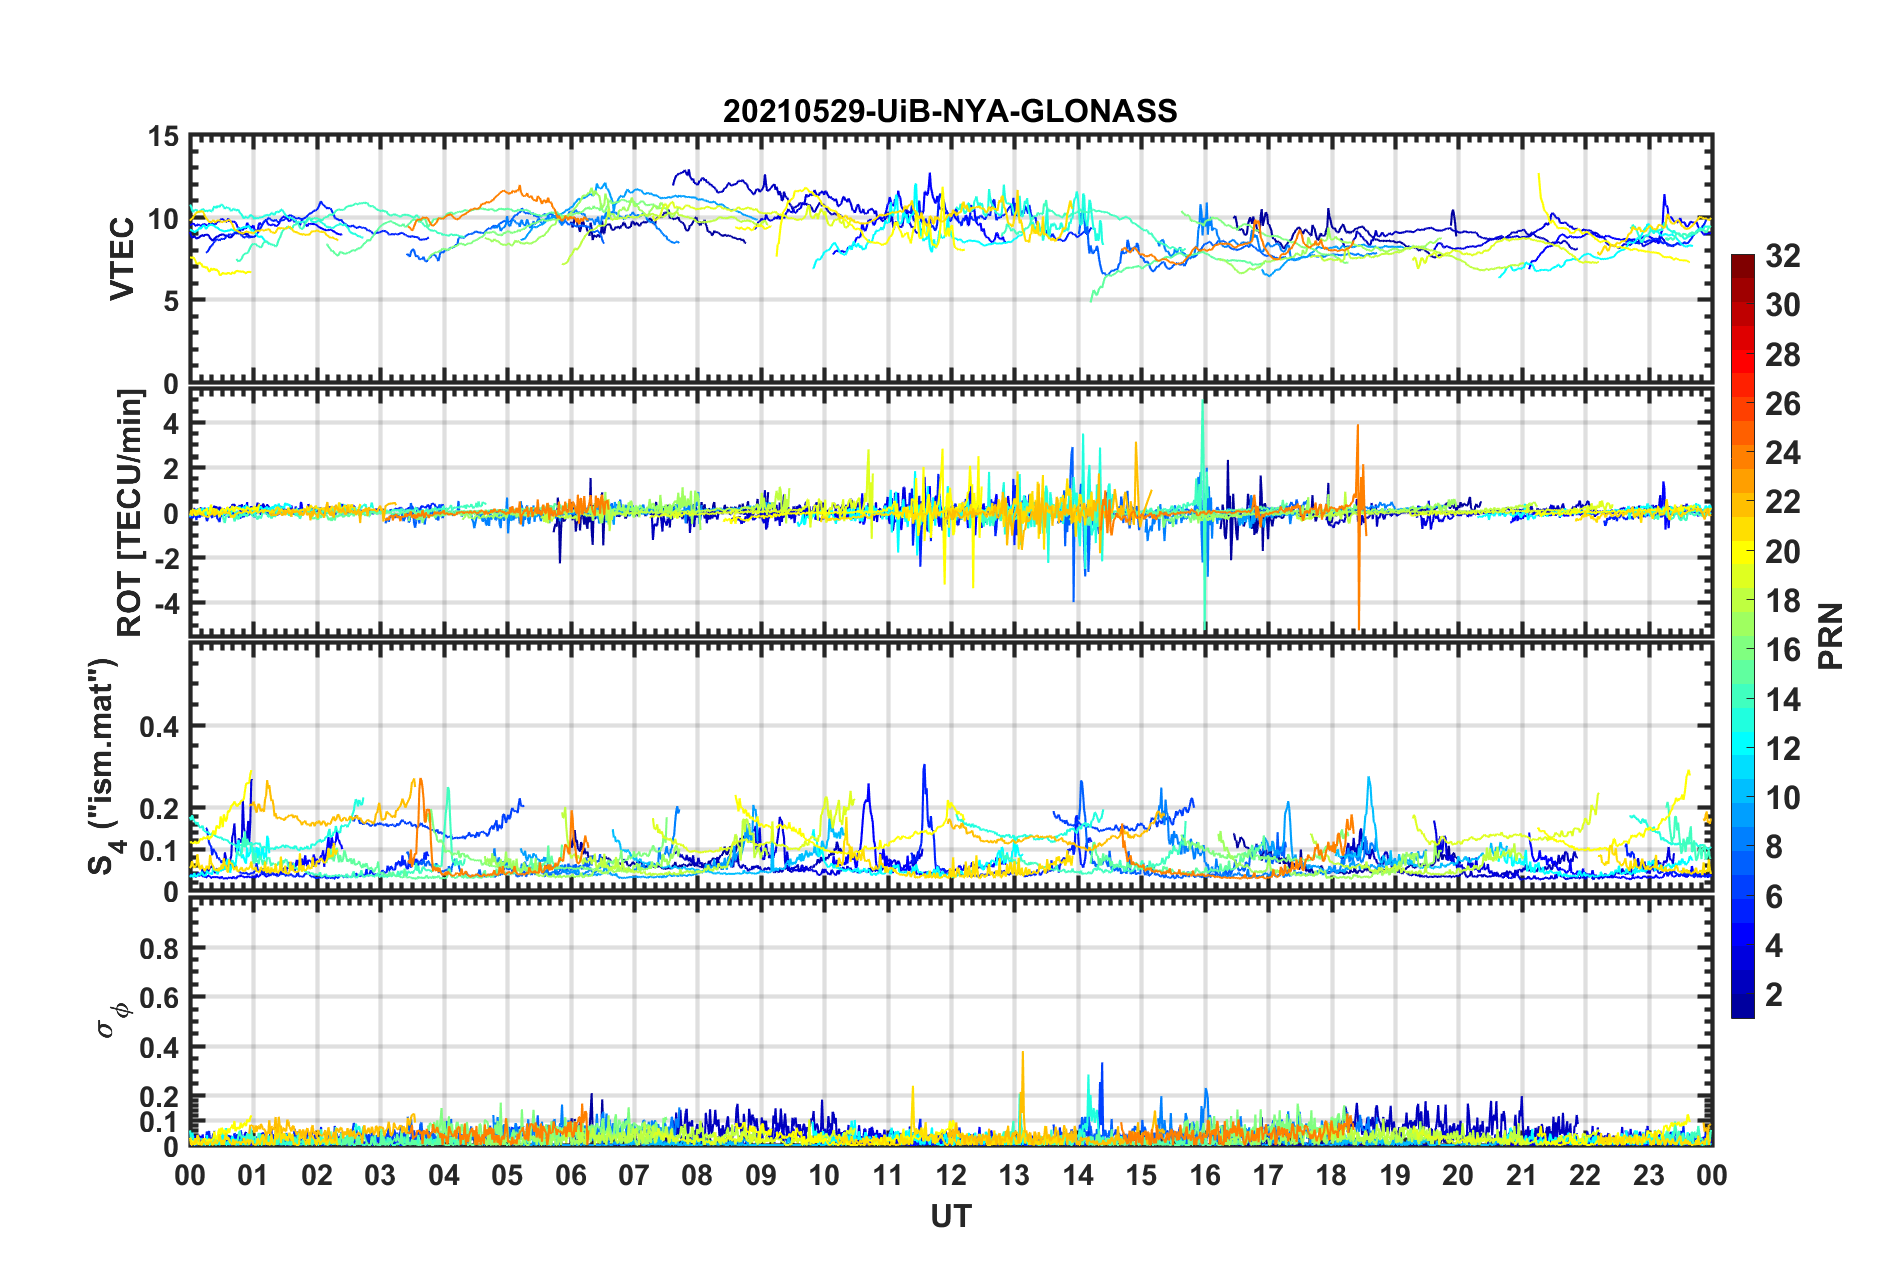Select colorbar tick label 6
The width and height of the screenshot is (1902, 1272).
pos(1774,897)
